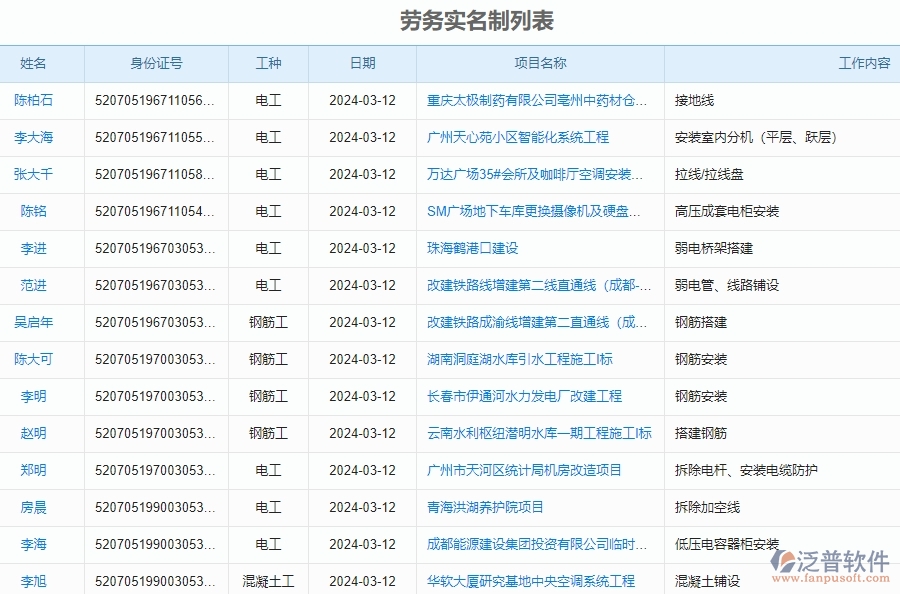Open 陈铭's detail record

click(x=40, y=211)
